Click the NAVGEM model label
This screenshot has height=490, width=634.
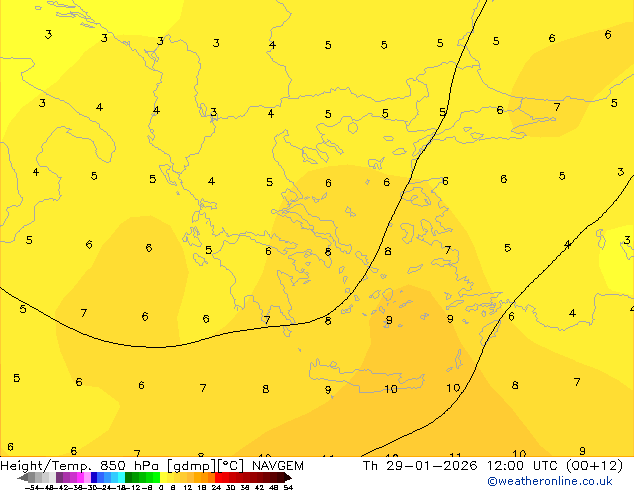click(x=278, y=466)
